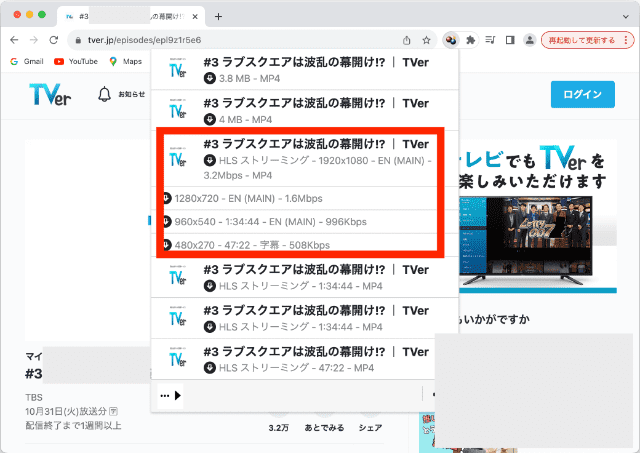Click the シェア share label
Image resolution: width=640 pixels, height=453 pixels.
[370, 428]
